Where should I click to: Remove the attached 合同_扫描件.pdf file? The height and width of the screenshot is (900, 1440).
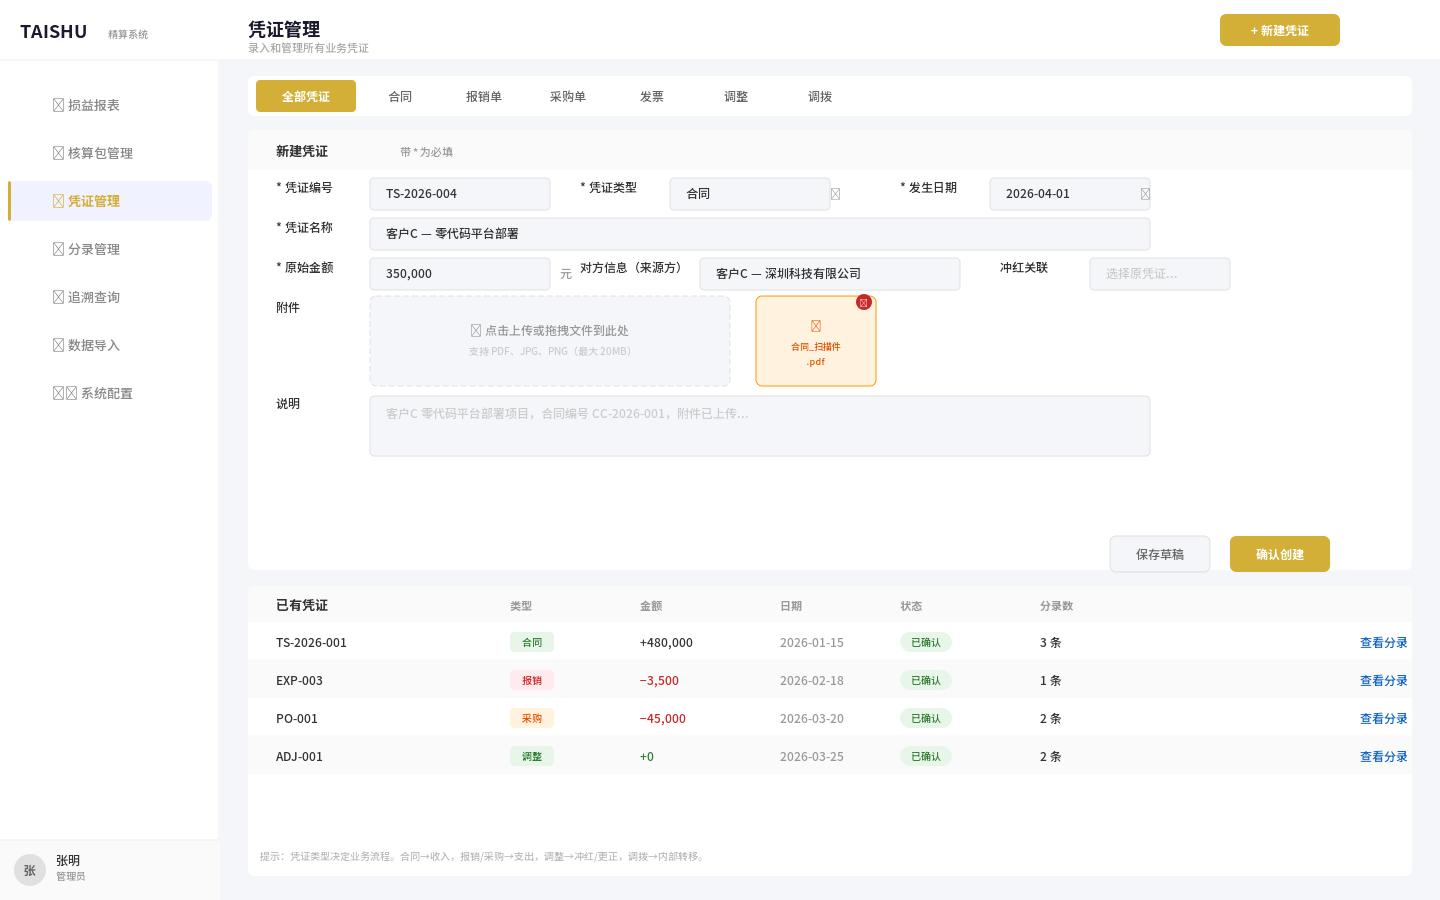[864, 302]
